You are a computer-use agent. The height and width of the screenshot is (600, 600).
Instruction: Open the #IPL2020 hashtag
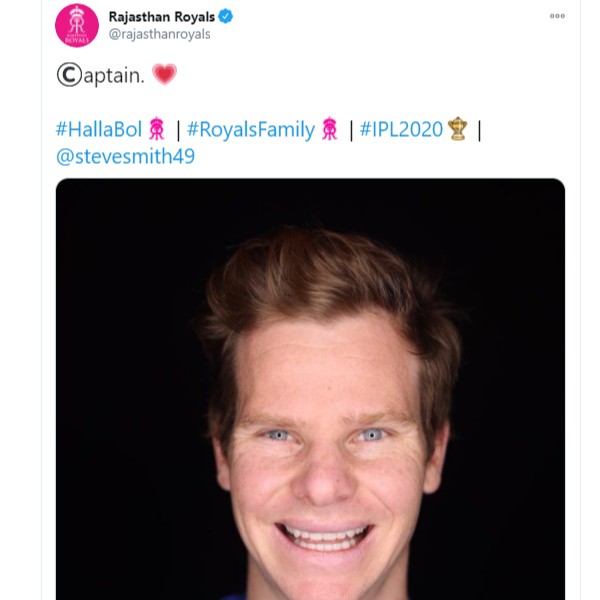coord(401,129)
